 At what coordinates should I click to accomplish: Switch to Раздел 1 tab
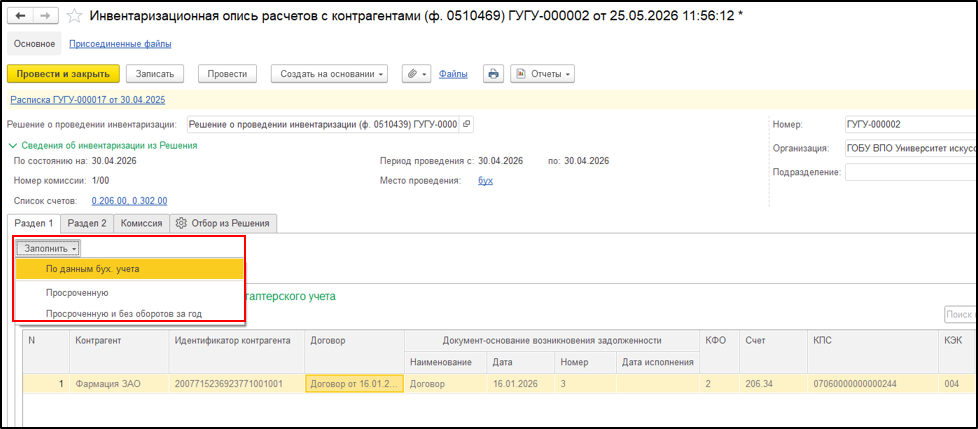[34, 223]
